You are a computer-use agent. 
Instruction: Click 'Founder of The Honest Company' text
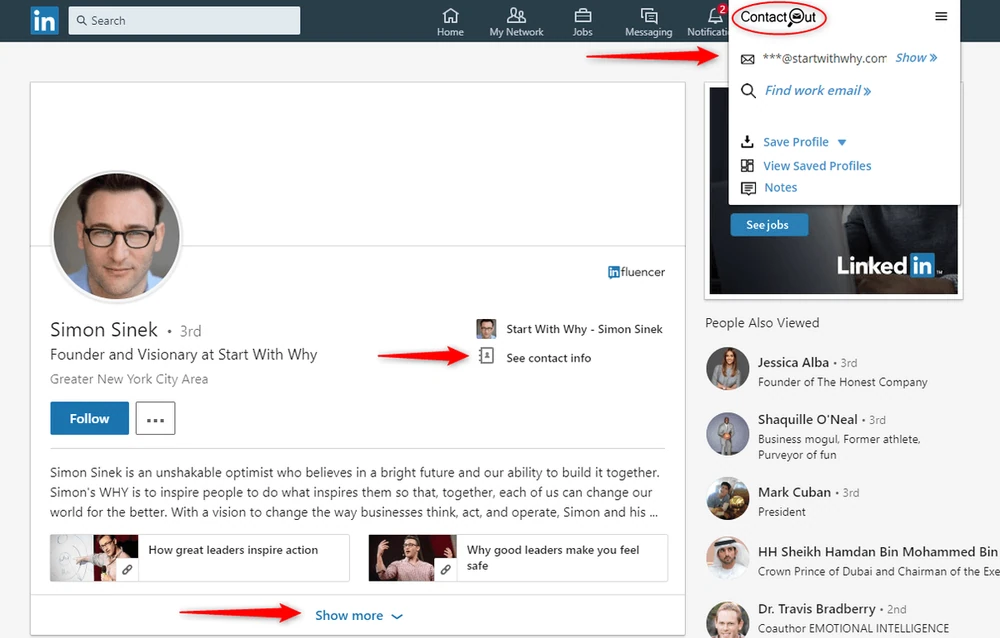click(x=842, y=382)
